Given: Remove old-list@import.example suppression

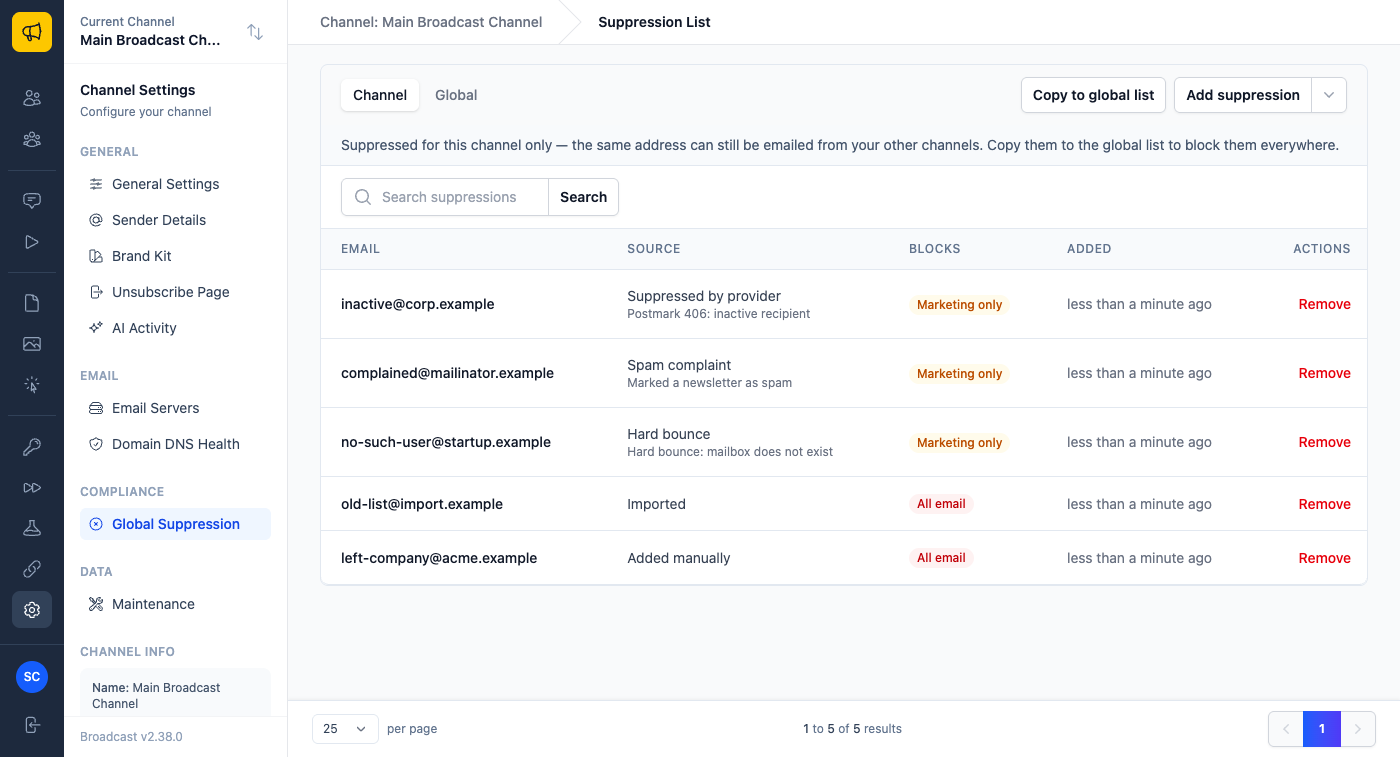Looking at the screenshot, I should pyautogui.click(x=1324, y=504).
